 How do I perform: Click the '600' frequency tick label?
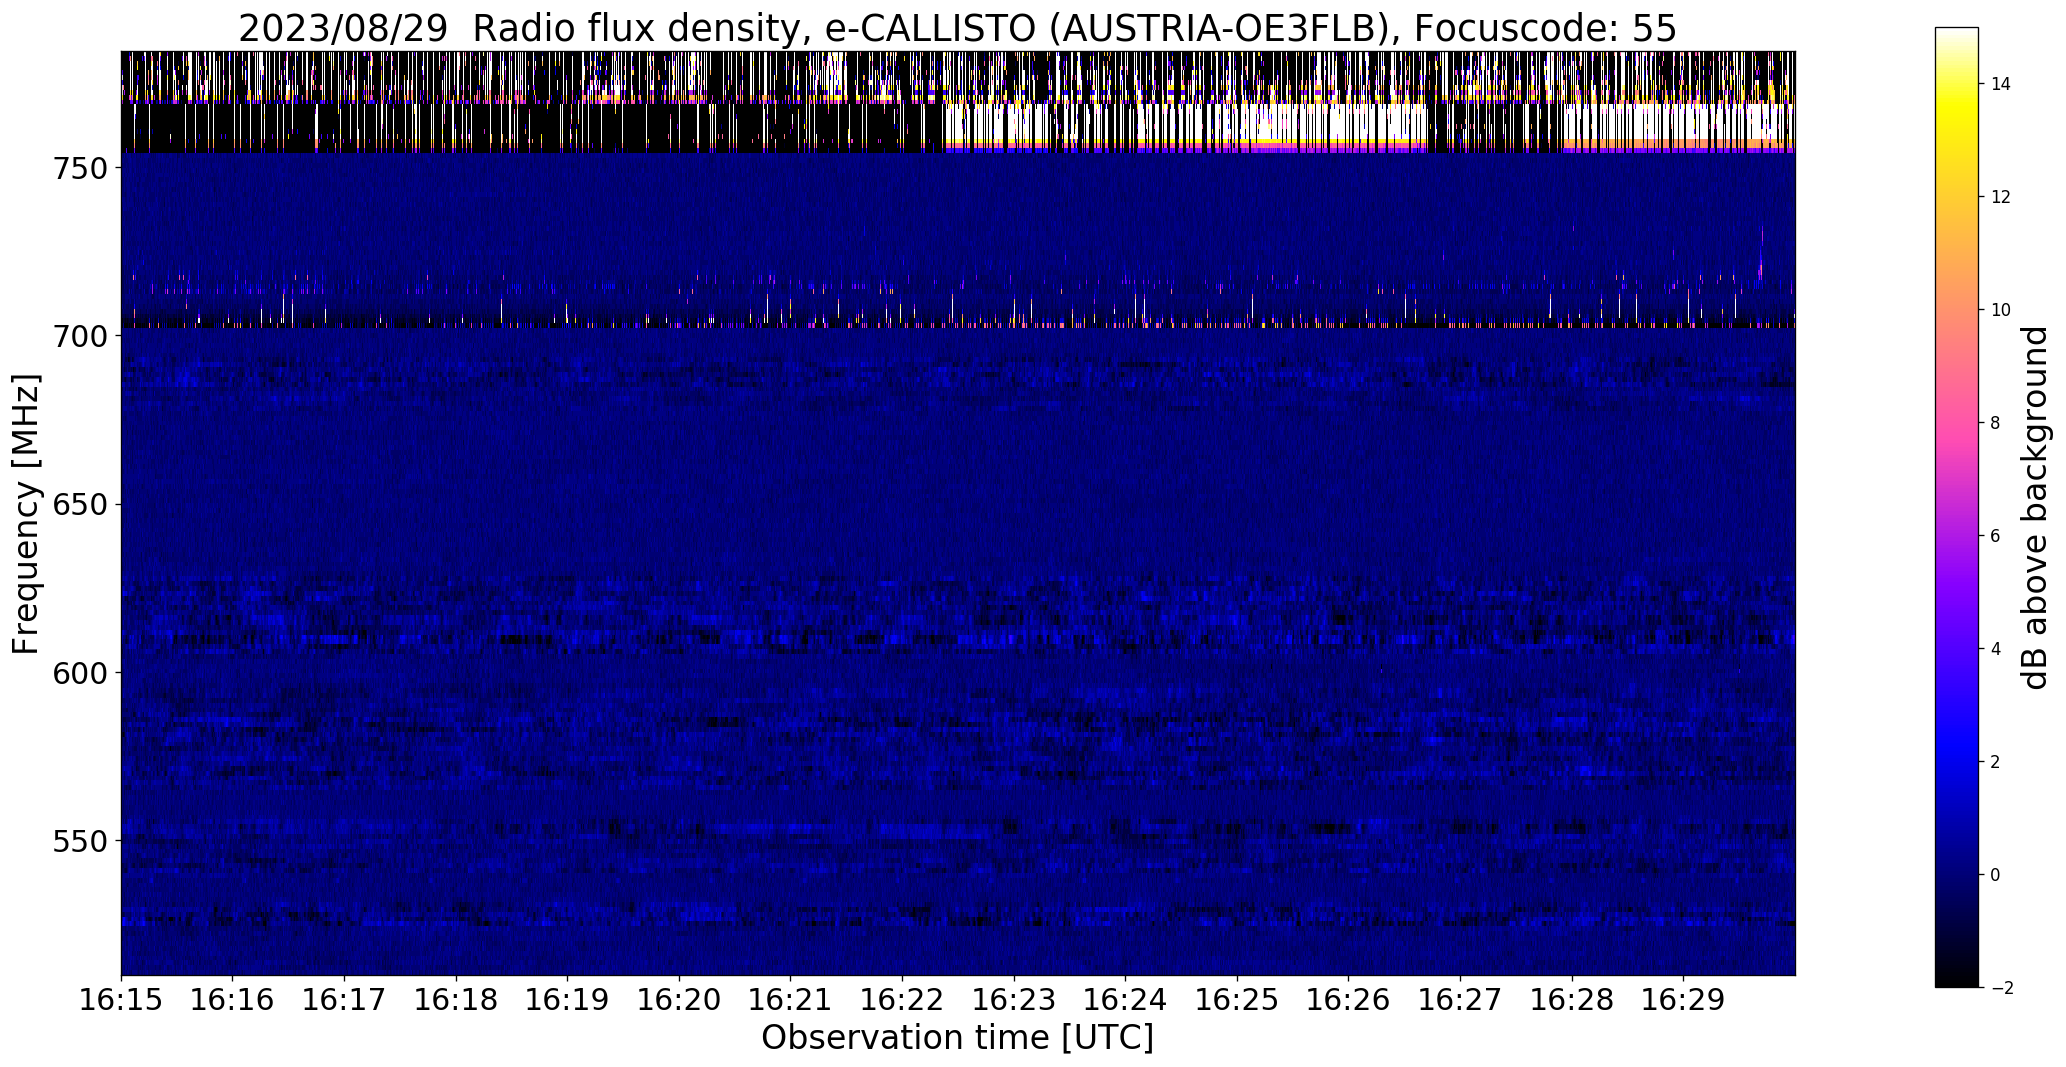[x=79, y=673]
